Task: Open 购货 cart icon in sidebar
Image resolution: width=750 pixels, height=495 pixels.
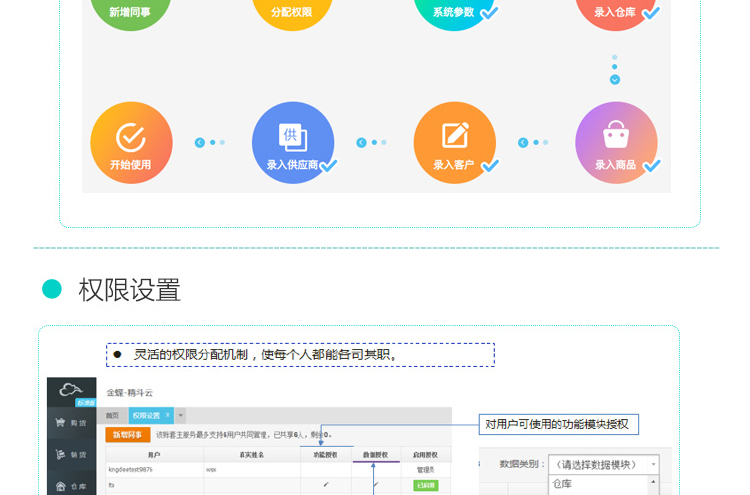Action: click(x=60, y=422)
